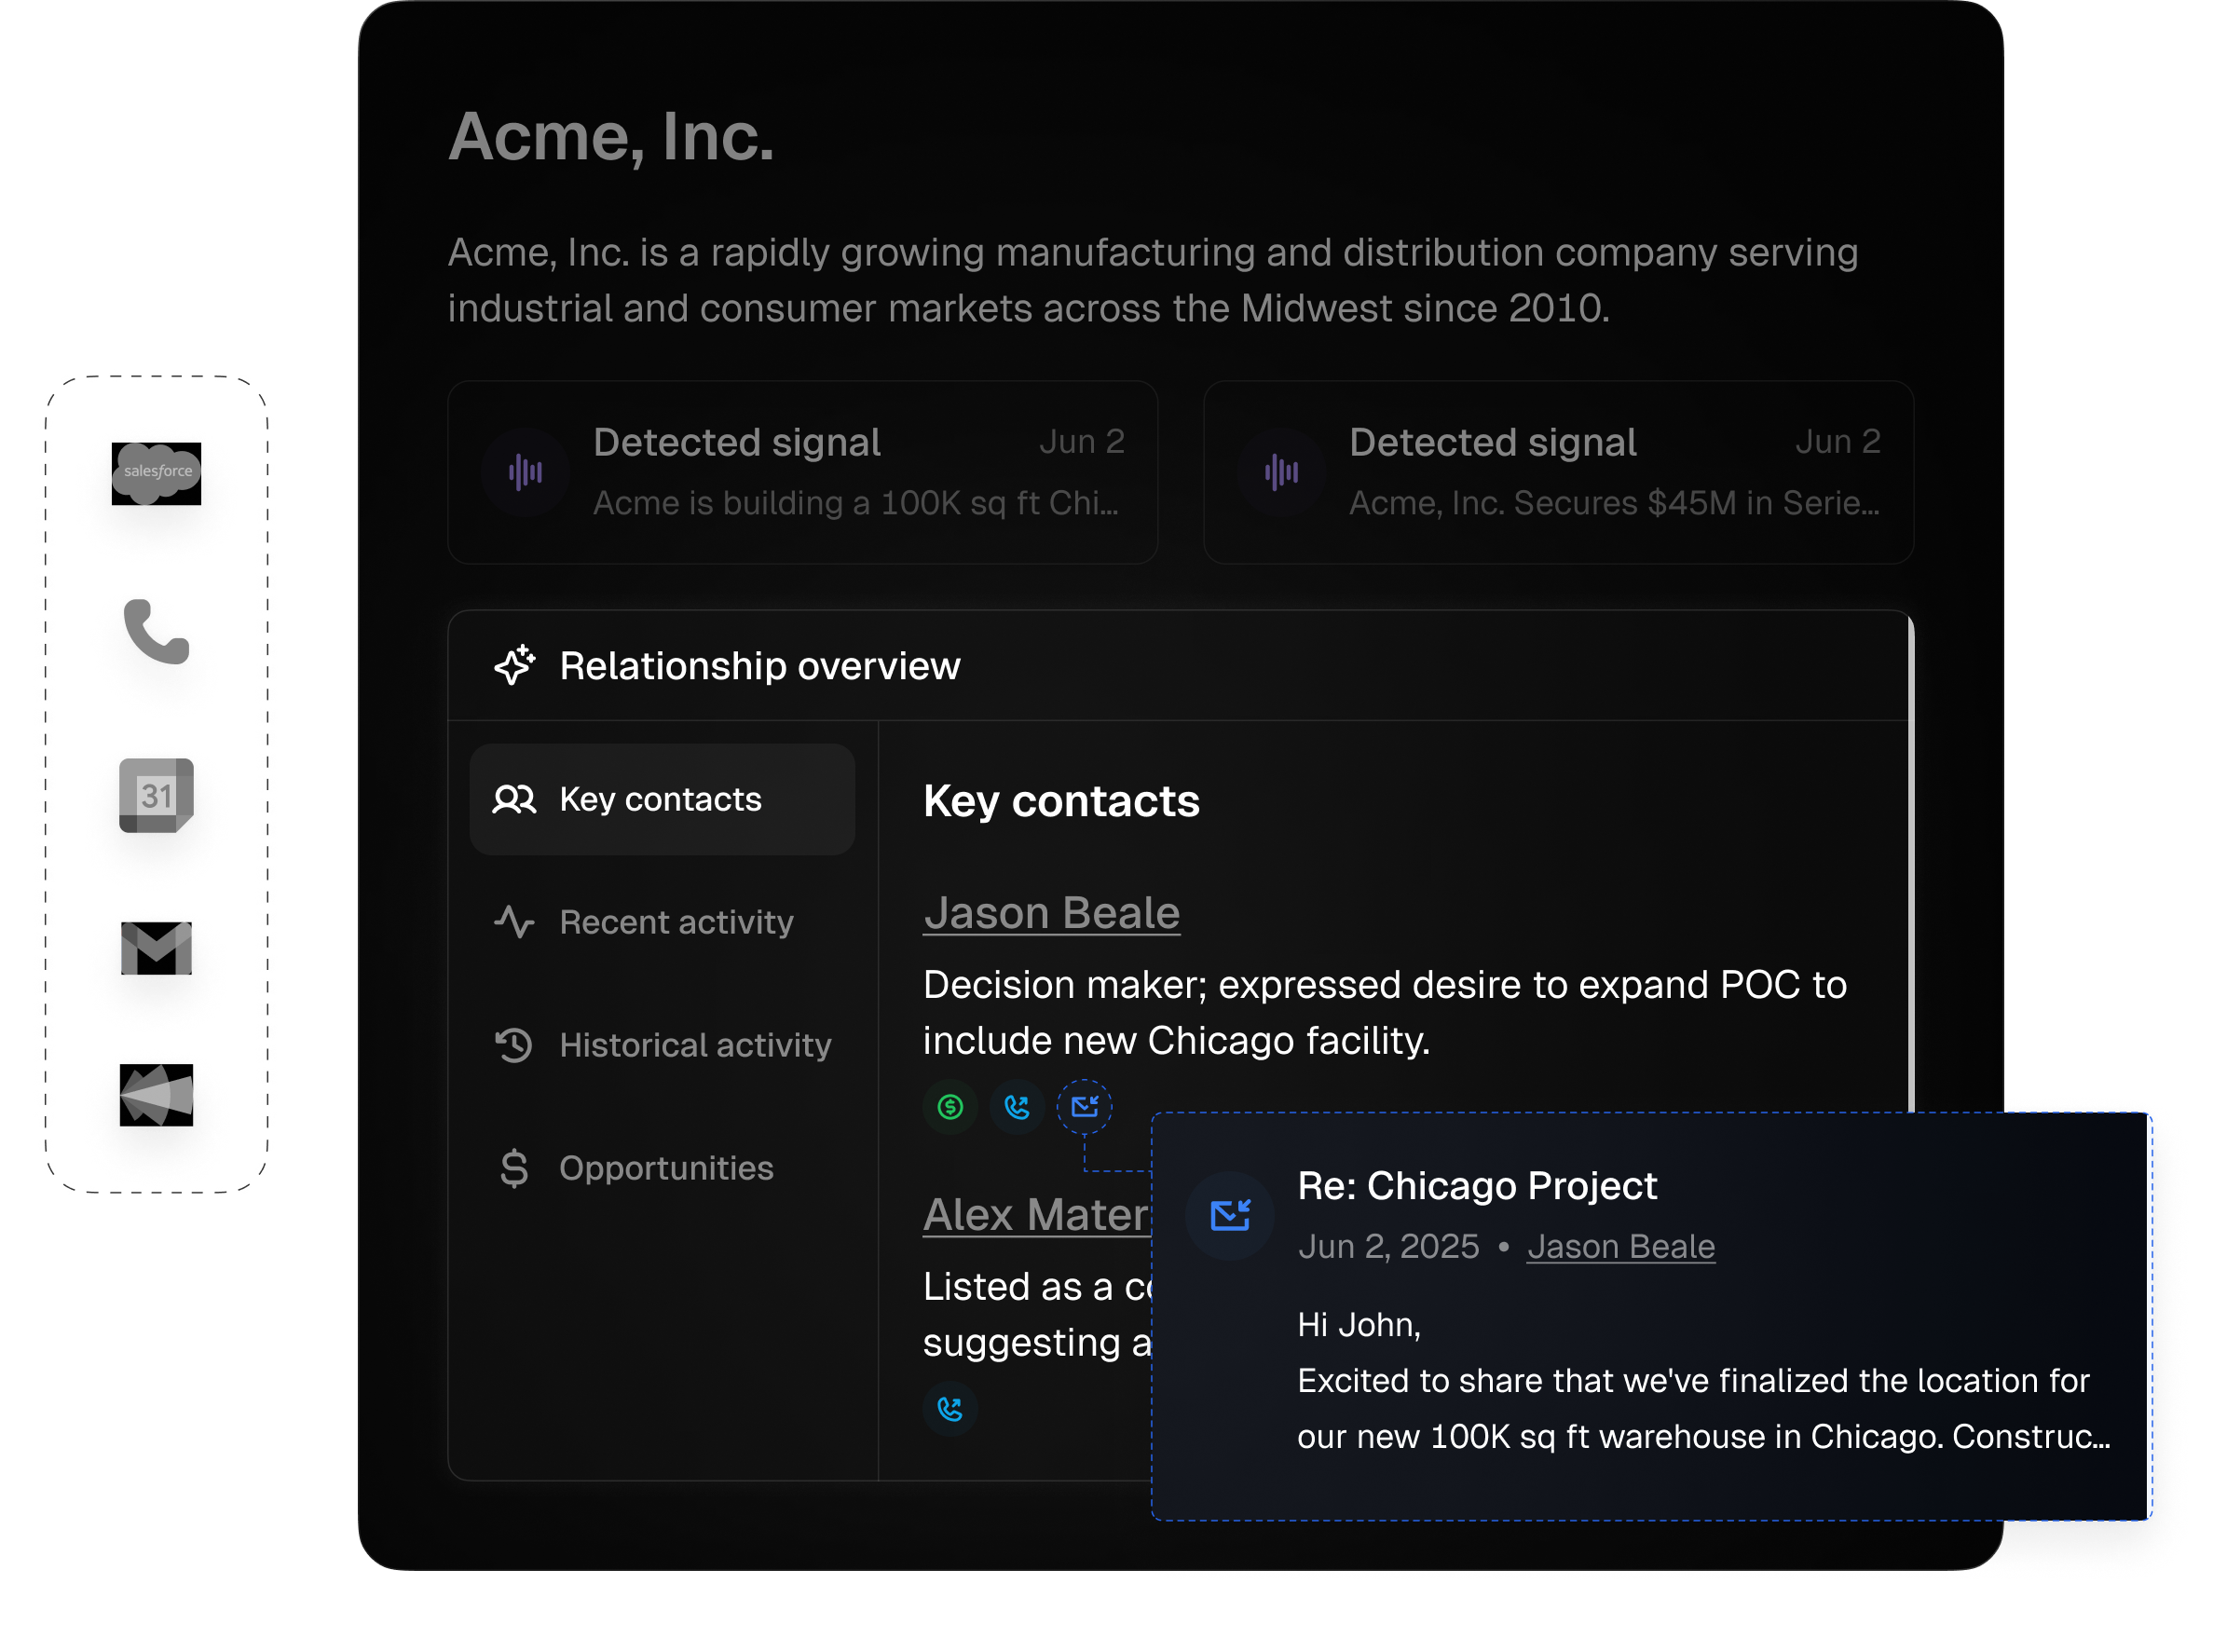Open Jason Beale's contact profile

(1051, 911)
